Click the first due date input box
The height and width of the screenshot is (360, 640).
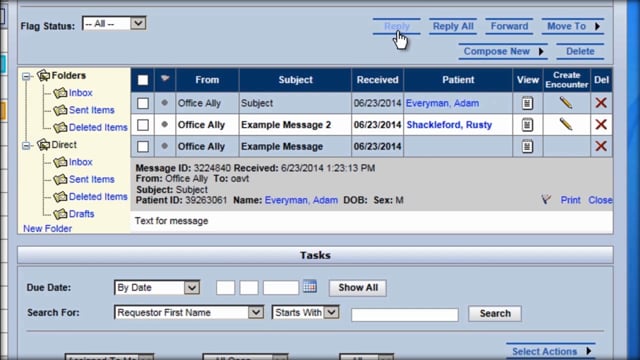tap(225, 287)
